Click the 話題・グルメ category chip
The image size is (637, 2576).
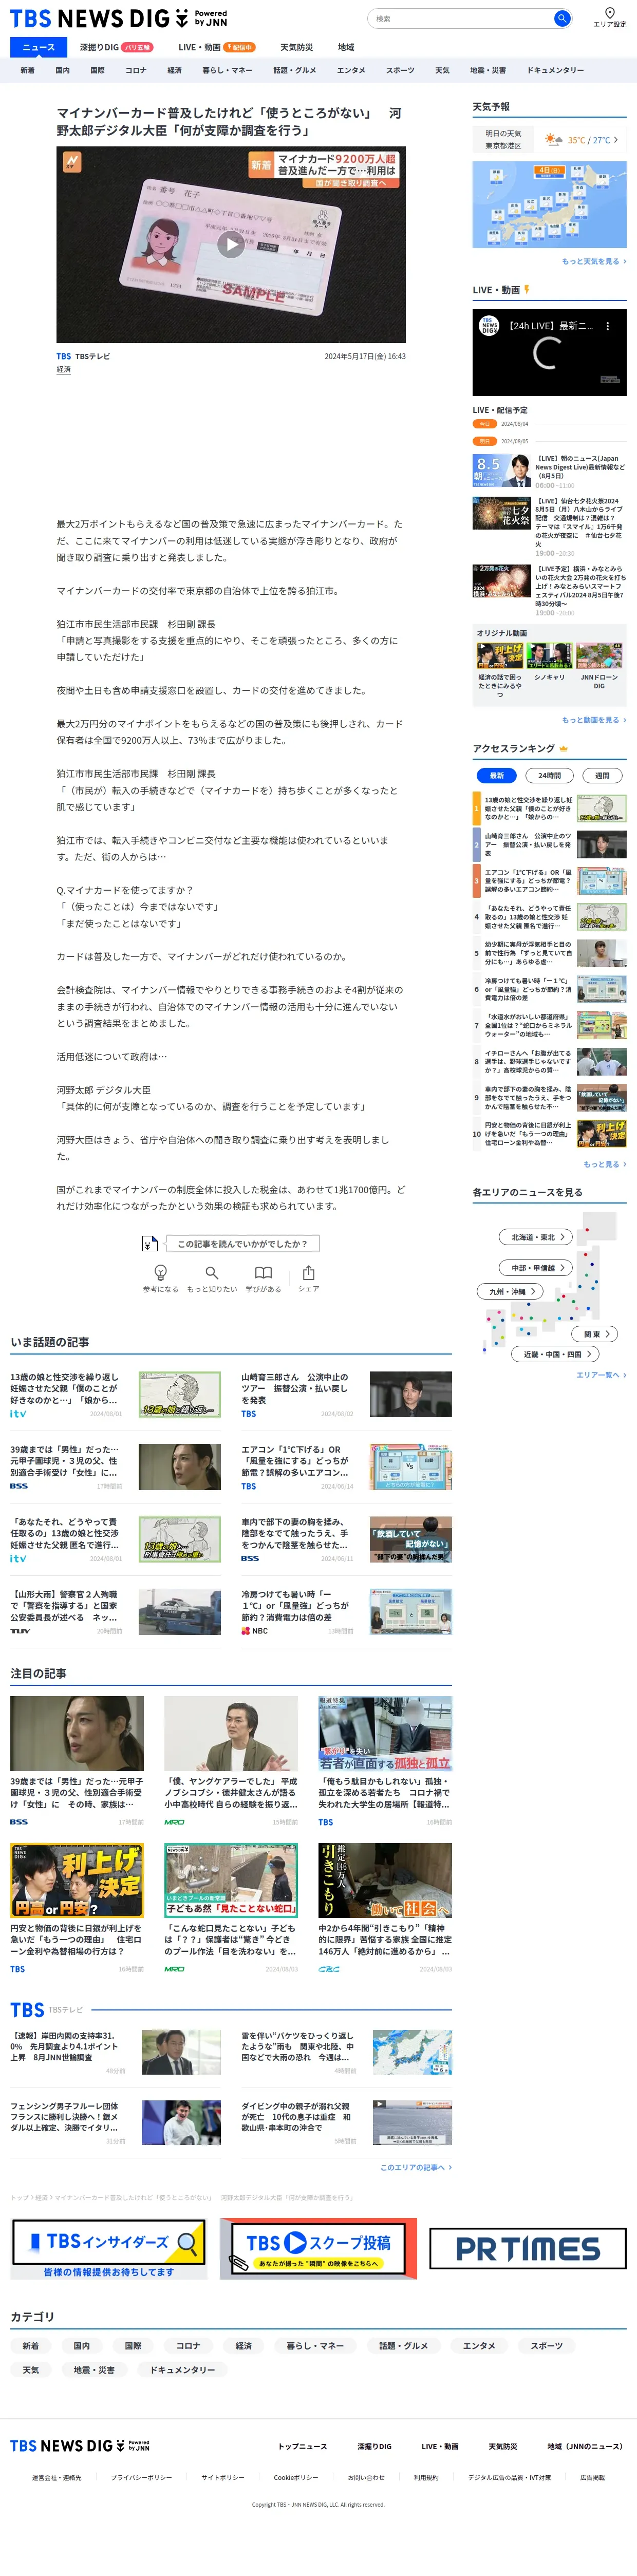point(403,2345)
